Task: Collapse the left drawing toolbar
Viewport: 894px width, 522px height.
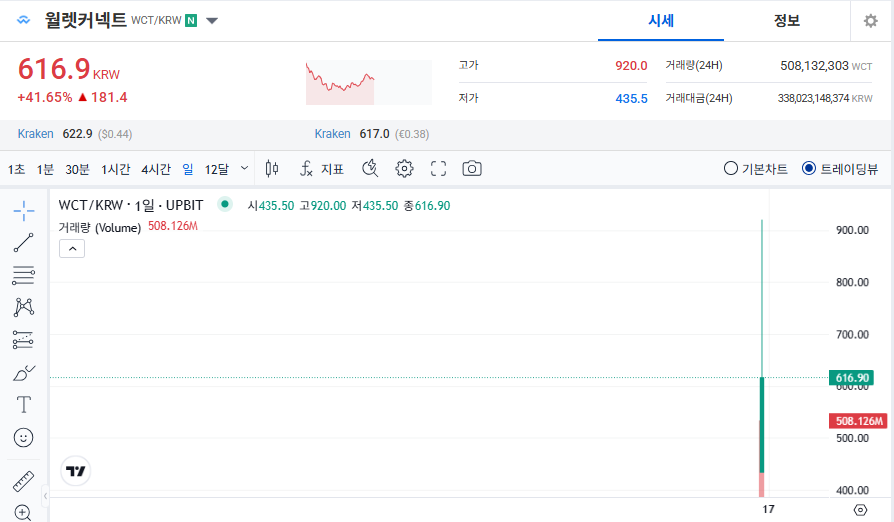Action: click(x=46, y=496)
